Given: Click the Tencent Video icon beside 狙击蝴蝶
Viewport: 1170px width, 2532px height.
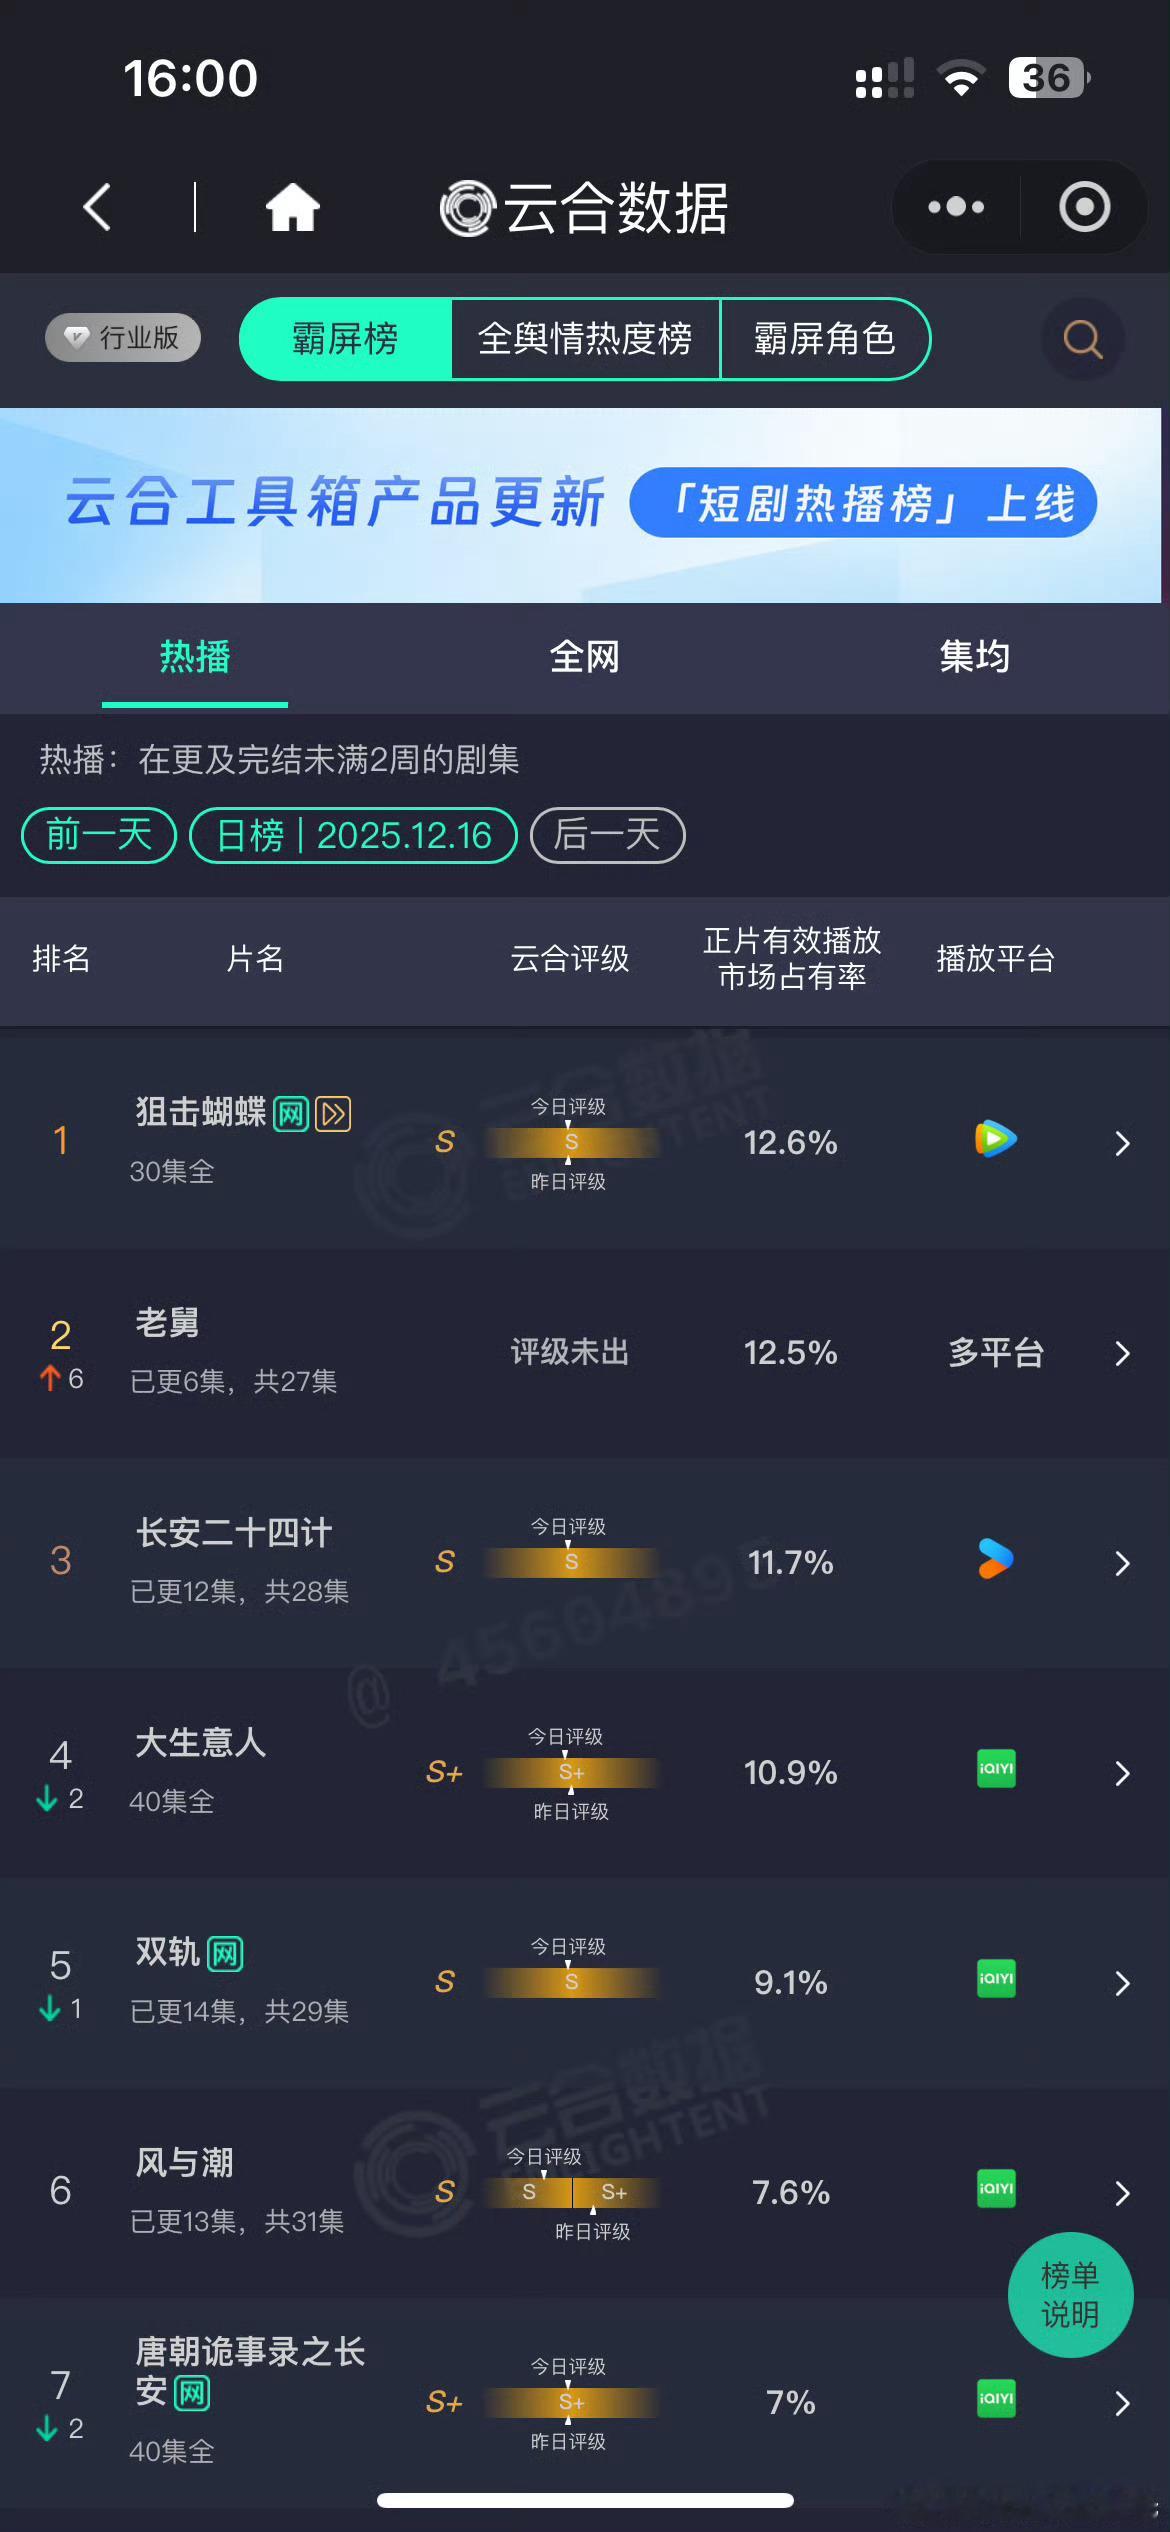Looking at the screenshot, I should pos(994,1141).
